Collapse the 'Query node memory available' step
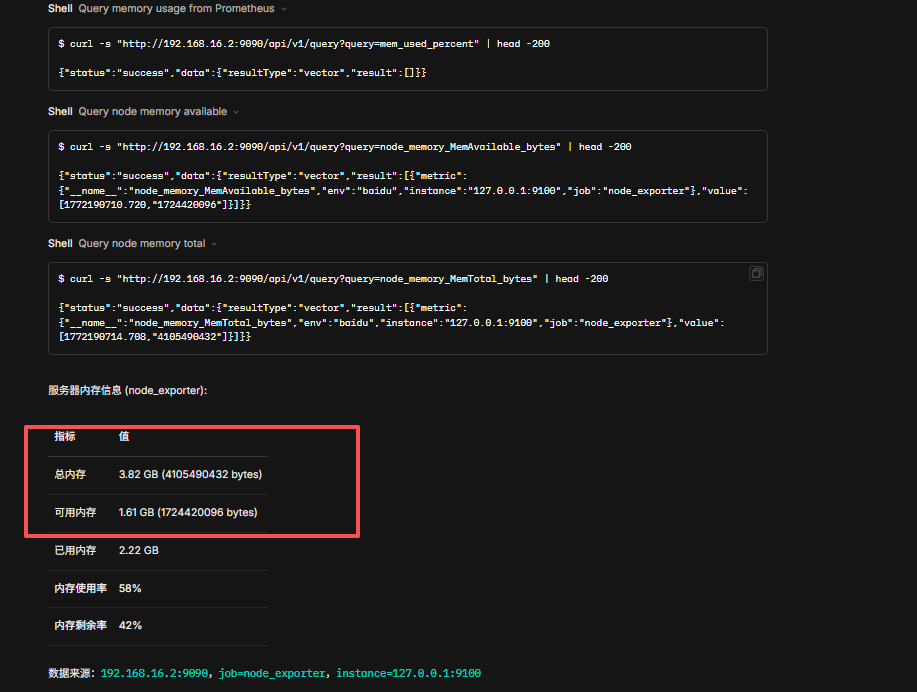 [236, 112]
